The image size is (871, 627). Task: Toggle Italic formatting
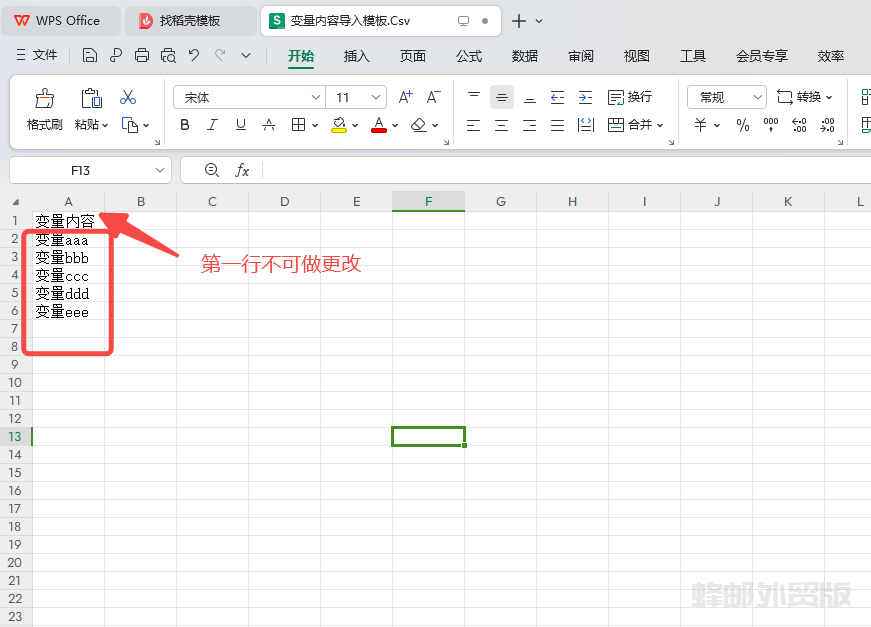pyautogui.click(x=212, y=125)
